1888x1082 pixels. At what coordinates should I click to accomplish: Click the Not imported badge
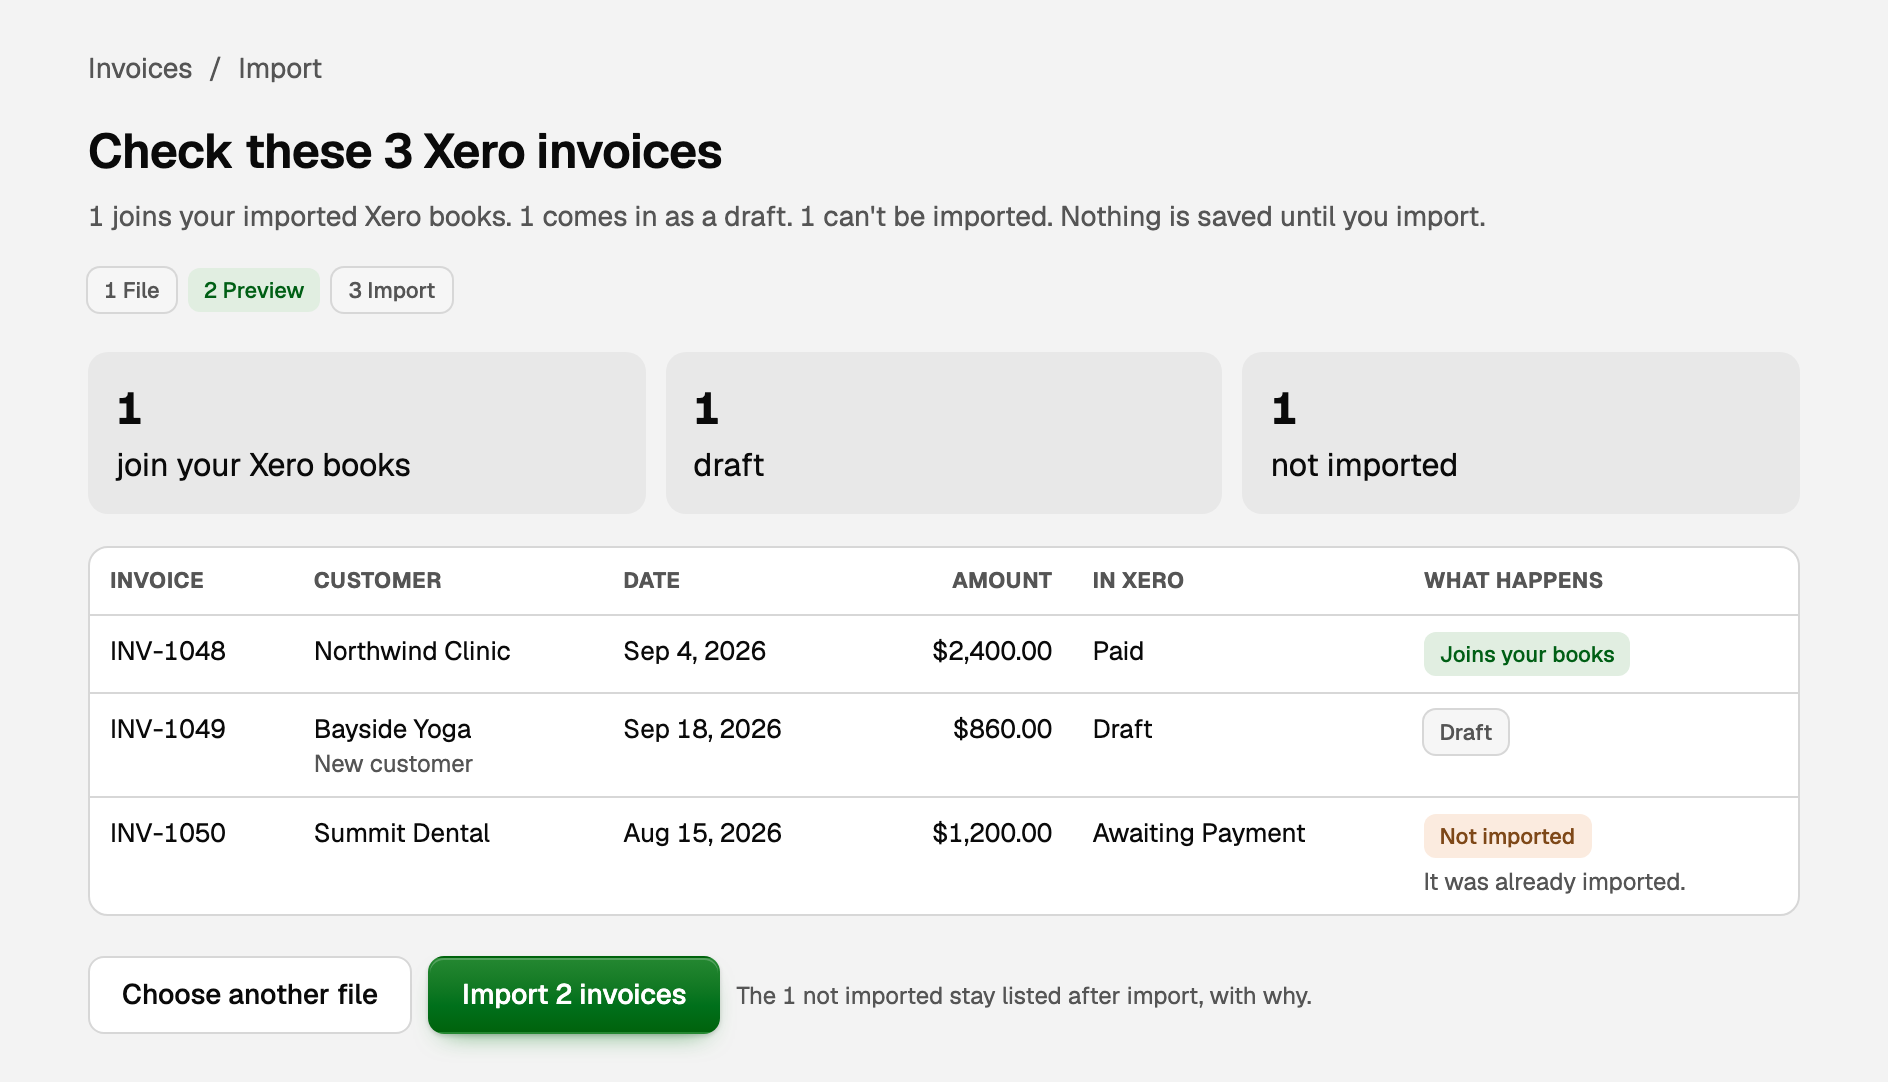point(1507,836)
